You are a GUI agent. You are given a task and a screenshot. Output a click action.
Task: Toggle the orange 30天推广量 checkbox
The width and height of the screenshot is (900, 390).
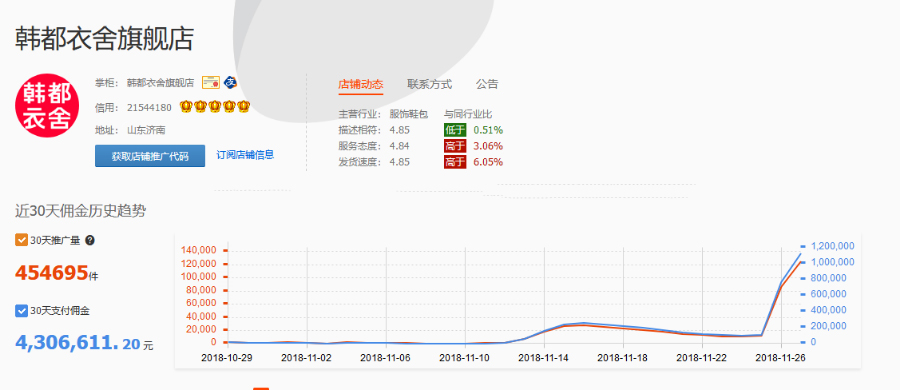[21, 240]
